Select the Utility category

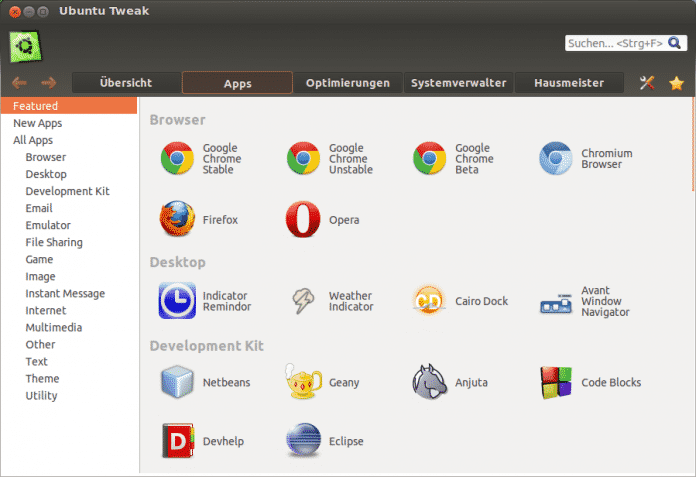[69, 395]
